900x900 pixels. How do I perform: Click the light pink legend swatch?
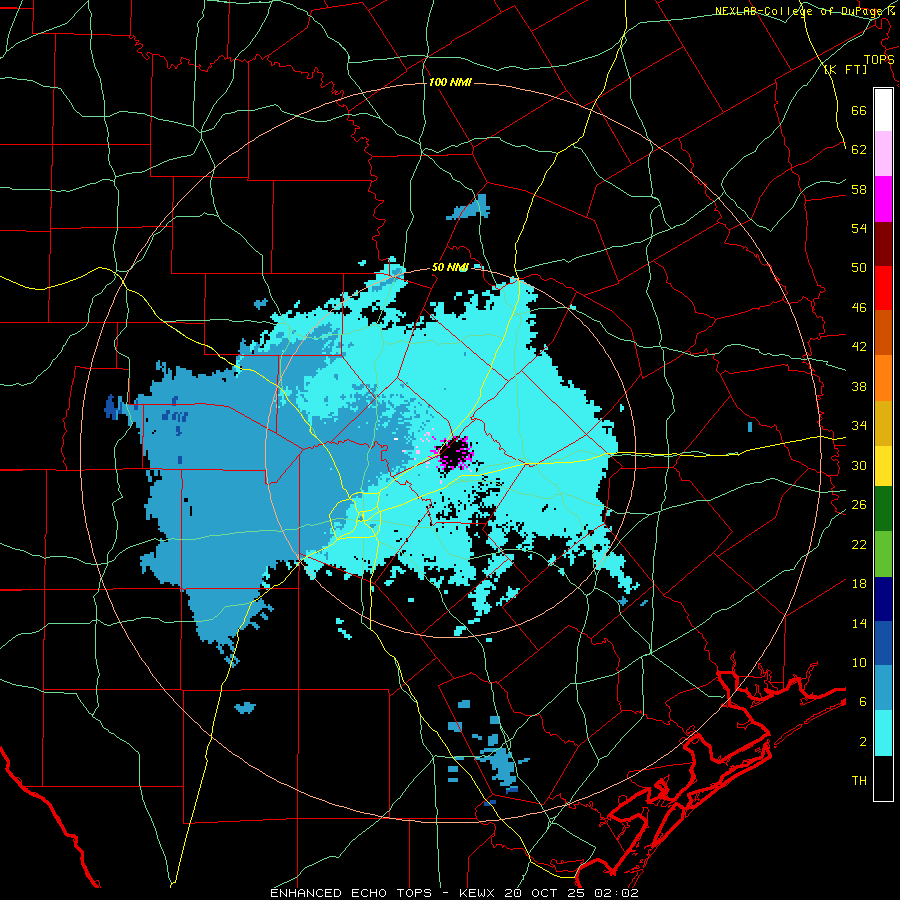pyautogui.click(x=883, y=154)
